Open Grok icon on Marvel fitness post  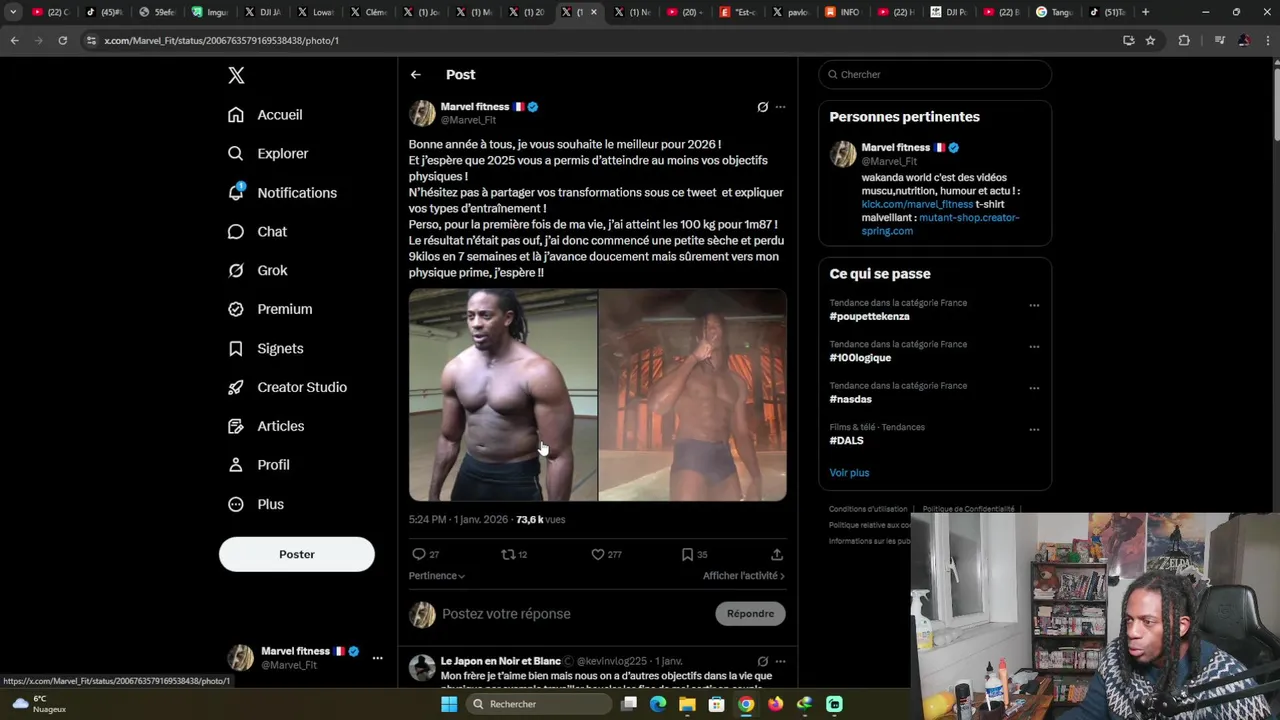[763, 107]
